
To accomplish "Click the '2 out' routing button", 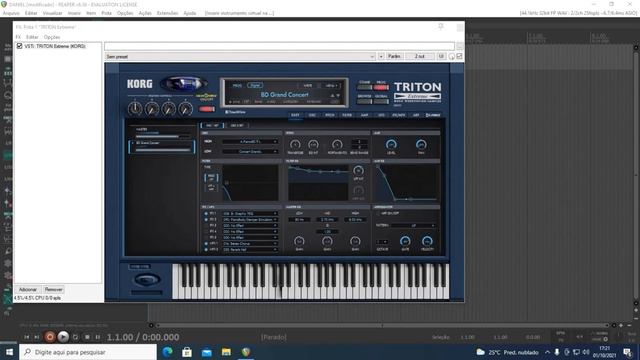I will [420, 56].
